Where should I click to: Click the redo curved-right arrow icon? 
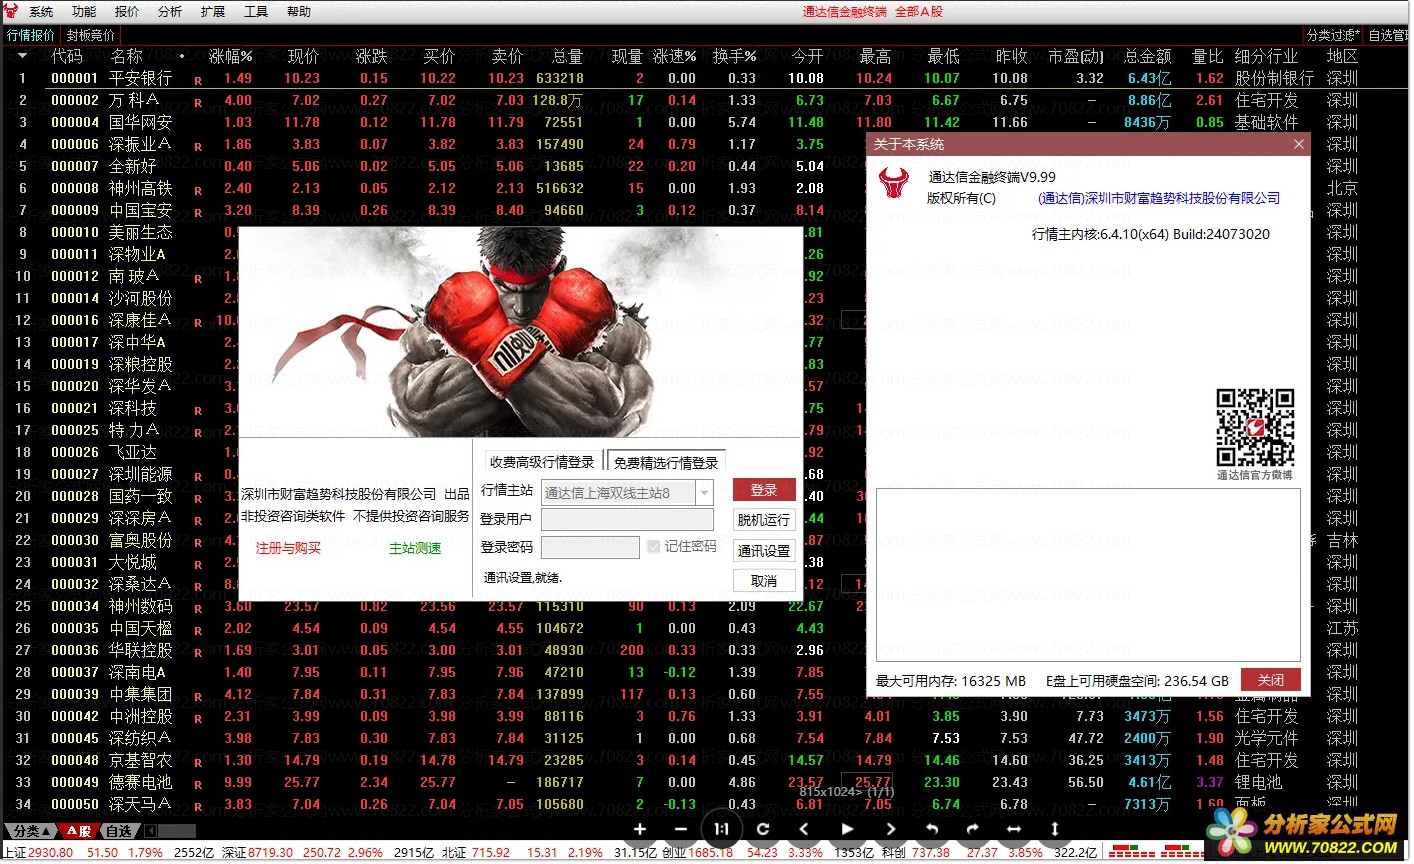coord(972,829)
